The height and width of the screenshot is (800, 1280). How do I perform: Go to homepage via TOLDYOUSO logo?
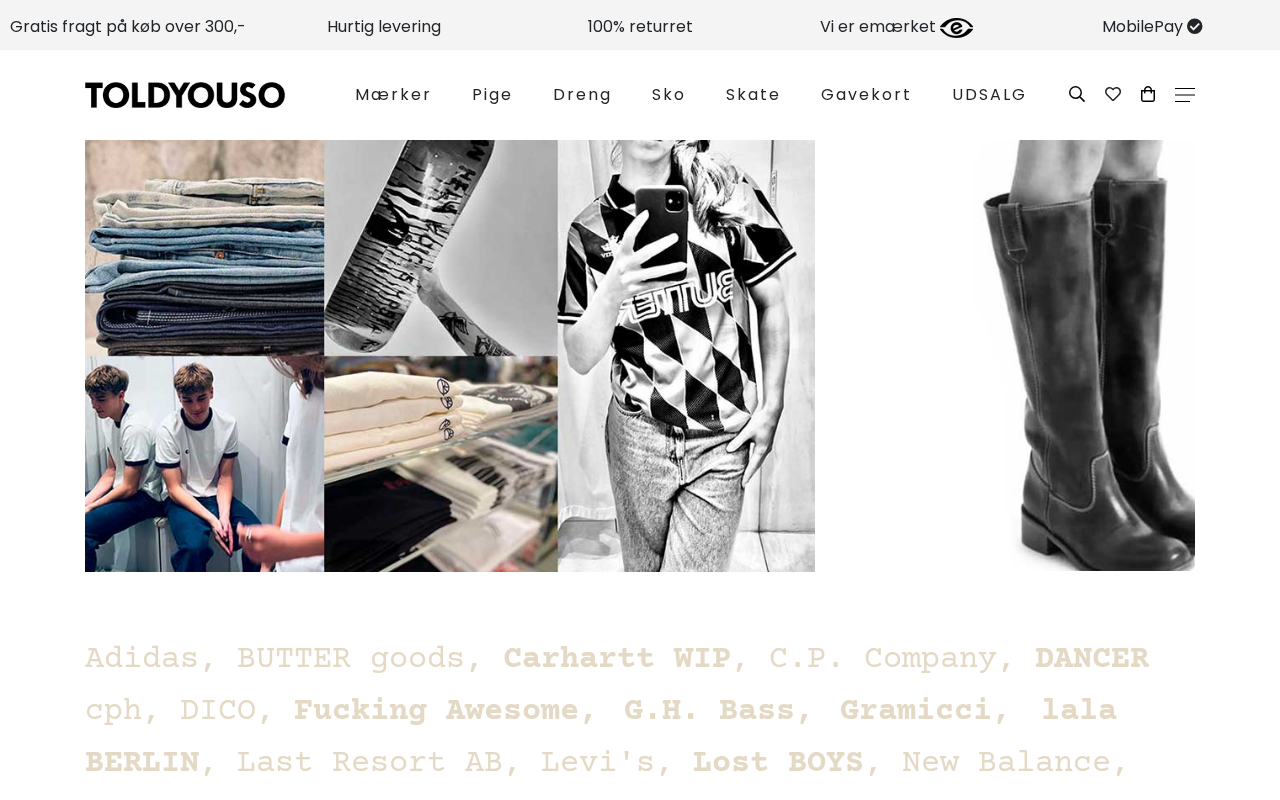[185, 95]
